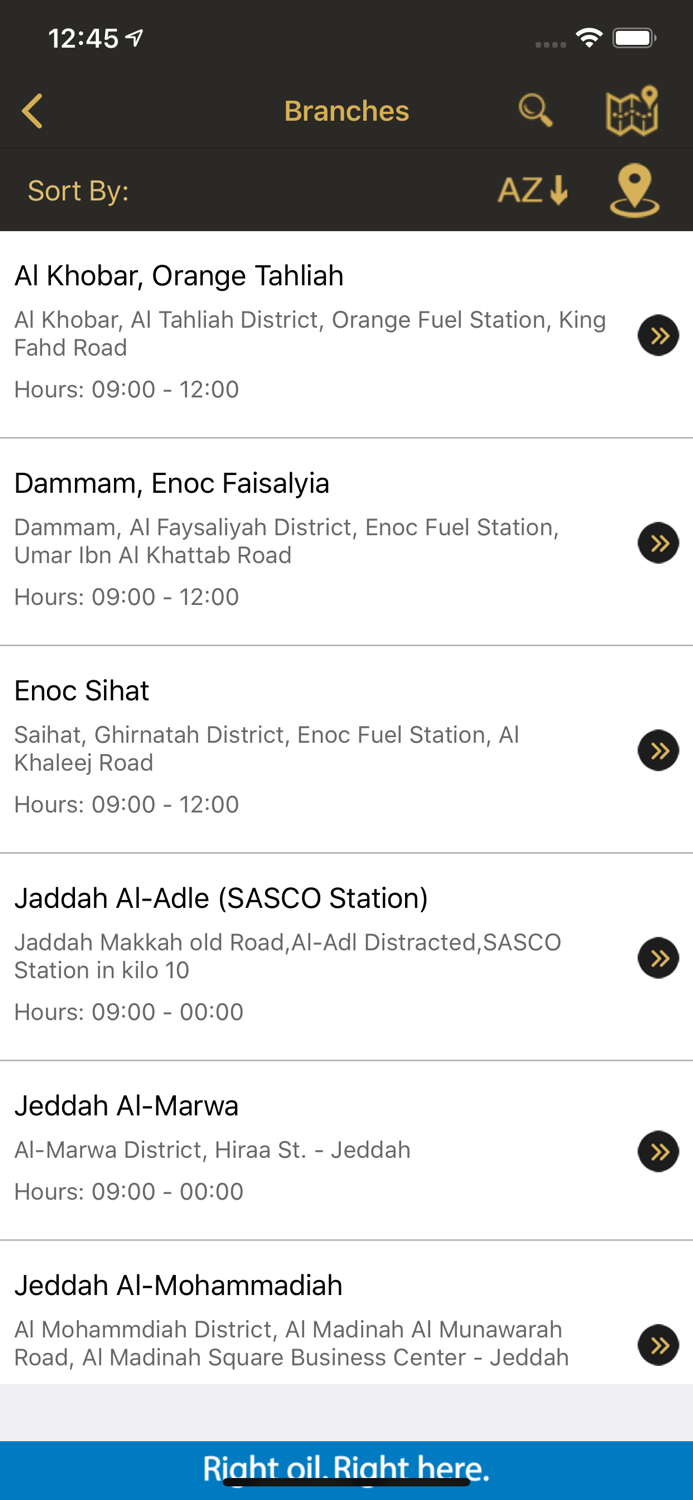Select the Sort By label
This screenshot has height=1500, width=693.
[78, 191]
